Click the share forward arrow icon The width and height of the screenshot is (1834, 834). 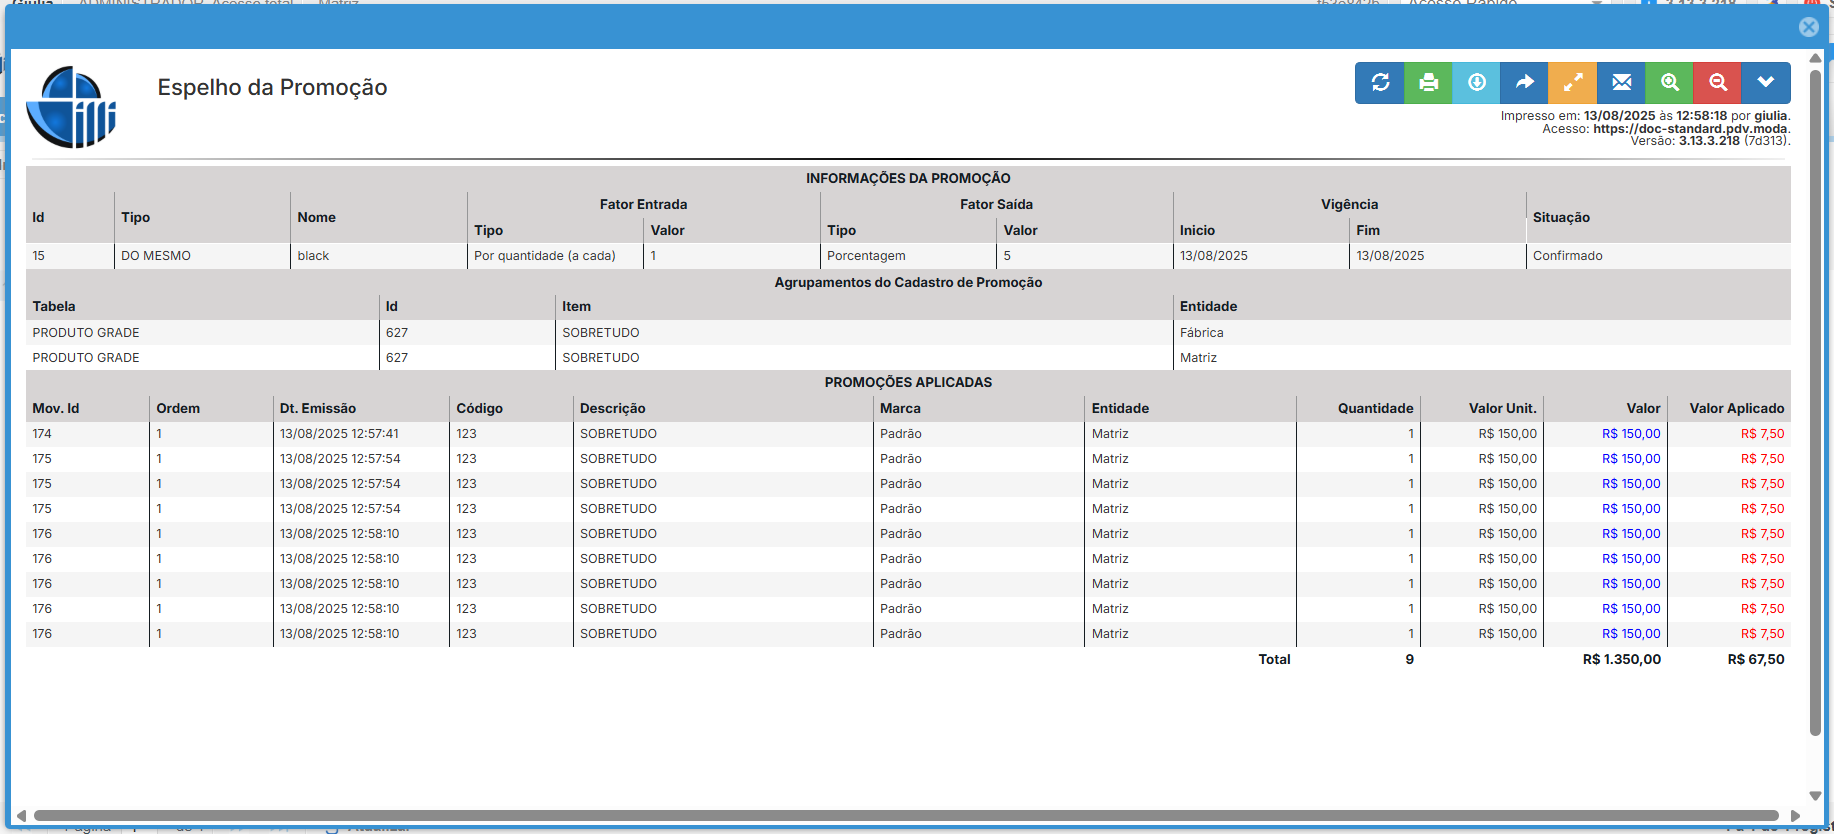point(1524,83)
